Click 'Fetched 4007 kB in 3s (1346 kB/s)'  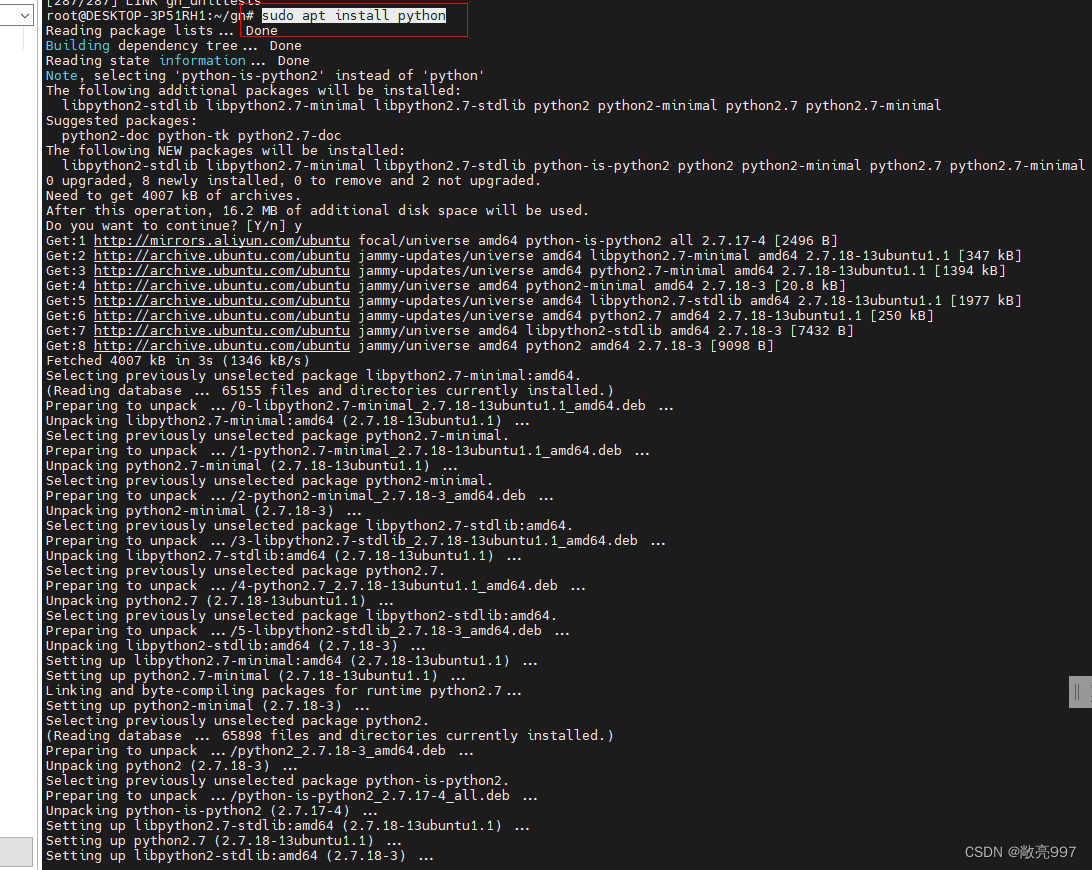pos(178,361)
